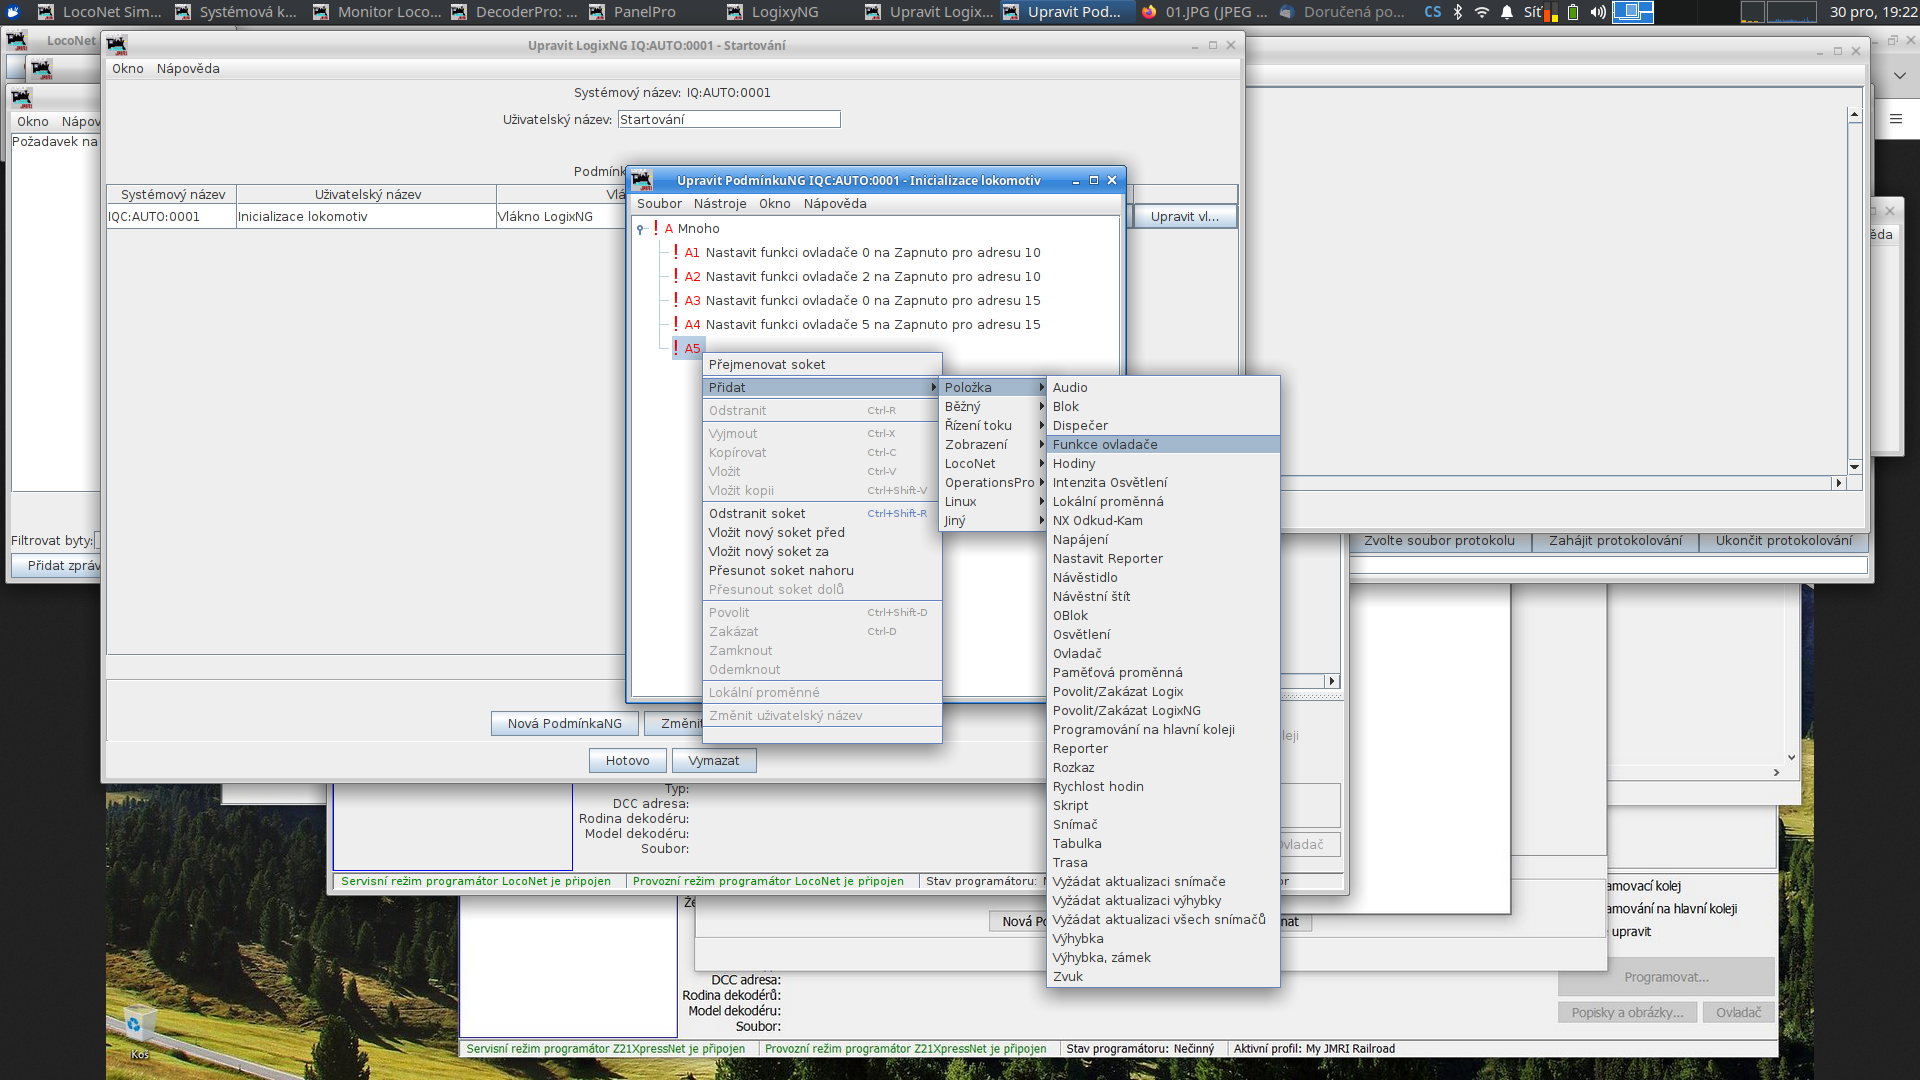Viewport: 1920px width, 1080px height.
Task: Click the Wi-Fi signal icon in system tray
Action: (1481, 12)
